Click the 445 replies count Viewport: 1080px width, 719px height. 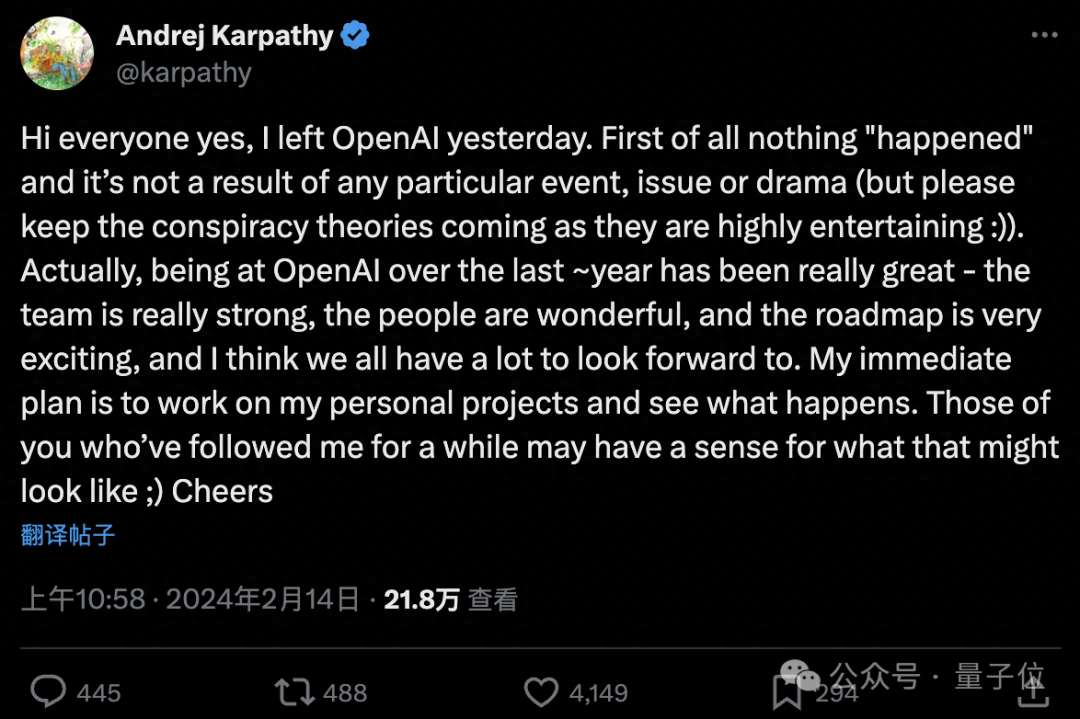point(98,692)
